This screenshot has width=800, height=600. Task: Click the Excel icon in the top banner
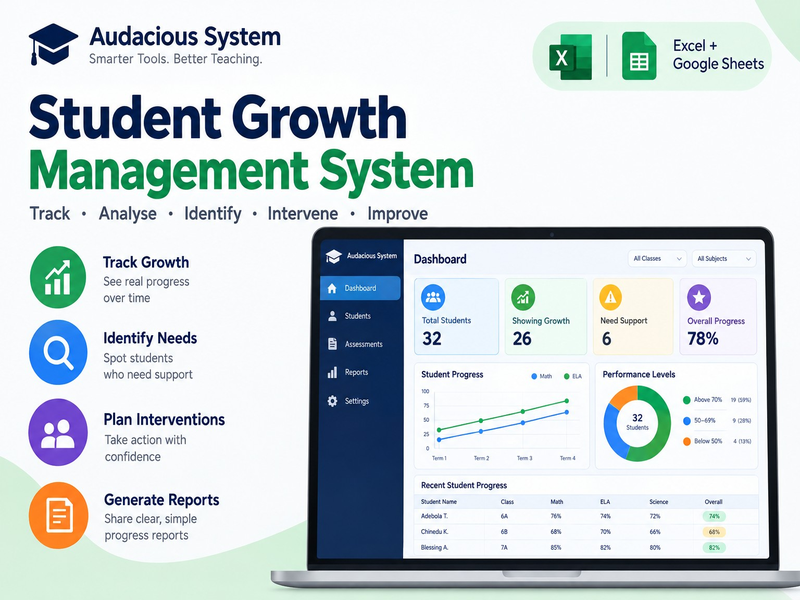pos(570,56)
